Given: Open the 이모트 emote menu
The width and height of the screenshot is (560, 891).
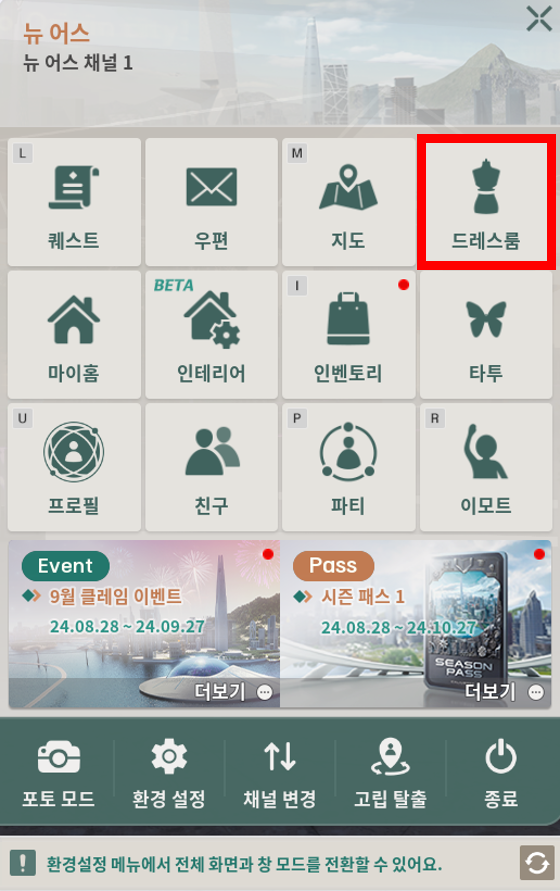Looking at the screenshot, I should [486, 467].
